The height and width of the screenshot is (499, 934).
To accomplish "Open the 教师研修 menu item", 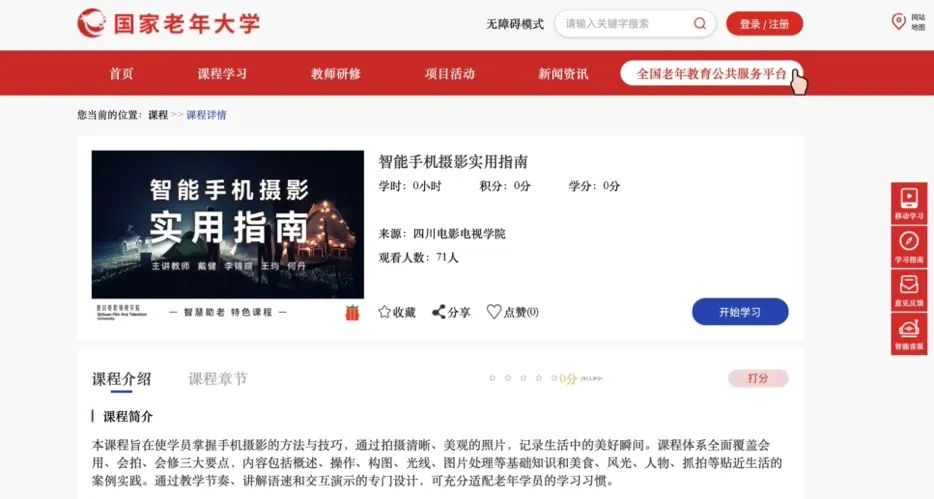I will (x=336, y=74).
